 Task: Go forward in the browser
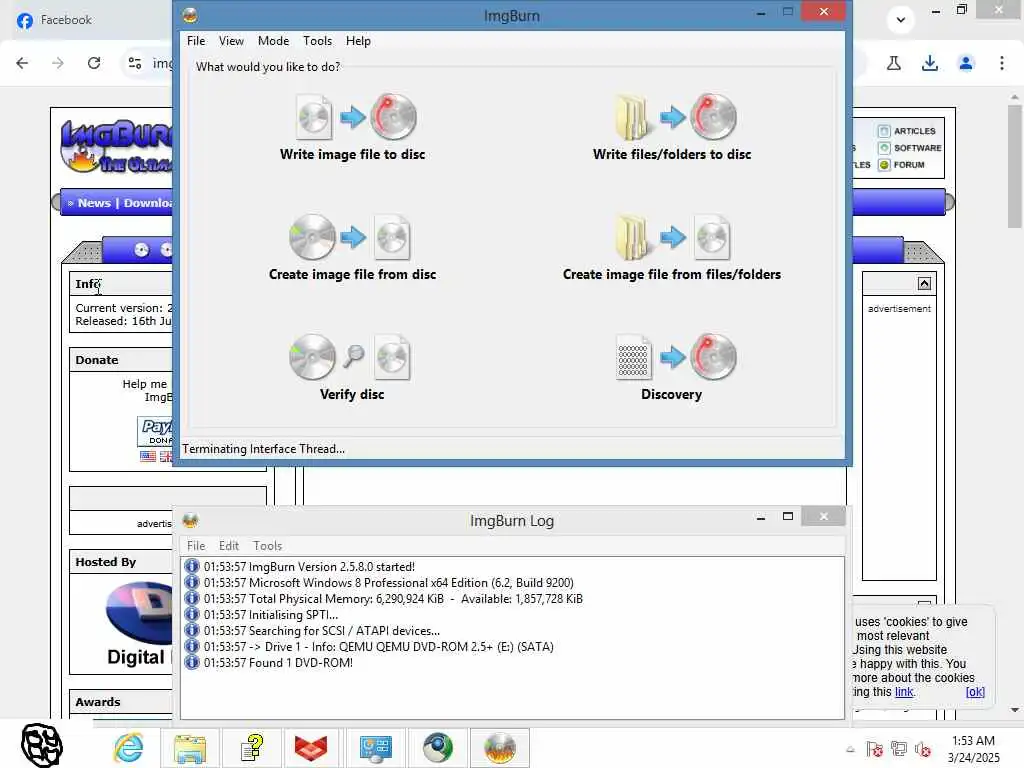58,63
